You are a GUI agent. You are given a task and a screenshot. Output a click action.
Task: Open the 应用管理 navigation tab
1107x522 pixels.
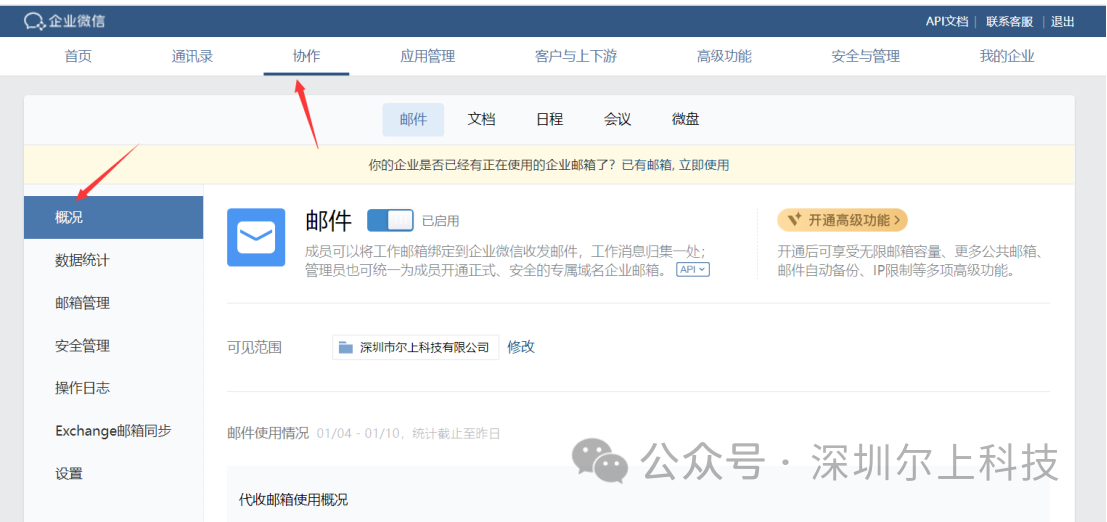click(428, 57)
